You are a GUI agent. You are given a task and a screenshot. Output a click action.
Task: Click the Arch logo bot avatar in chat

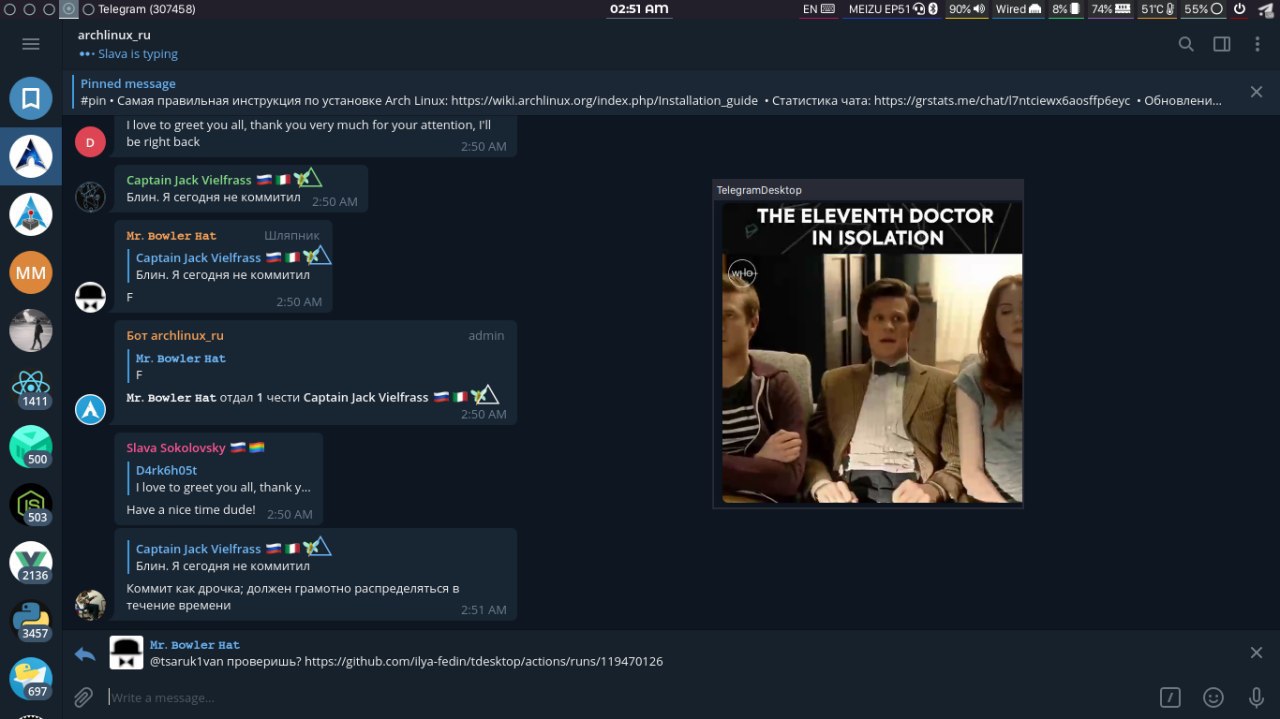click(91, 409)
